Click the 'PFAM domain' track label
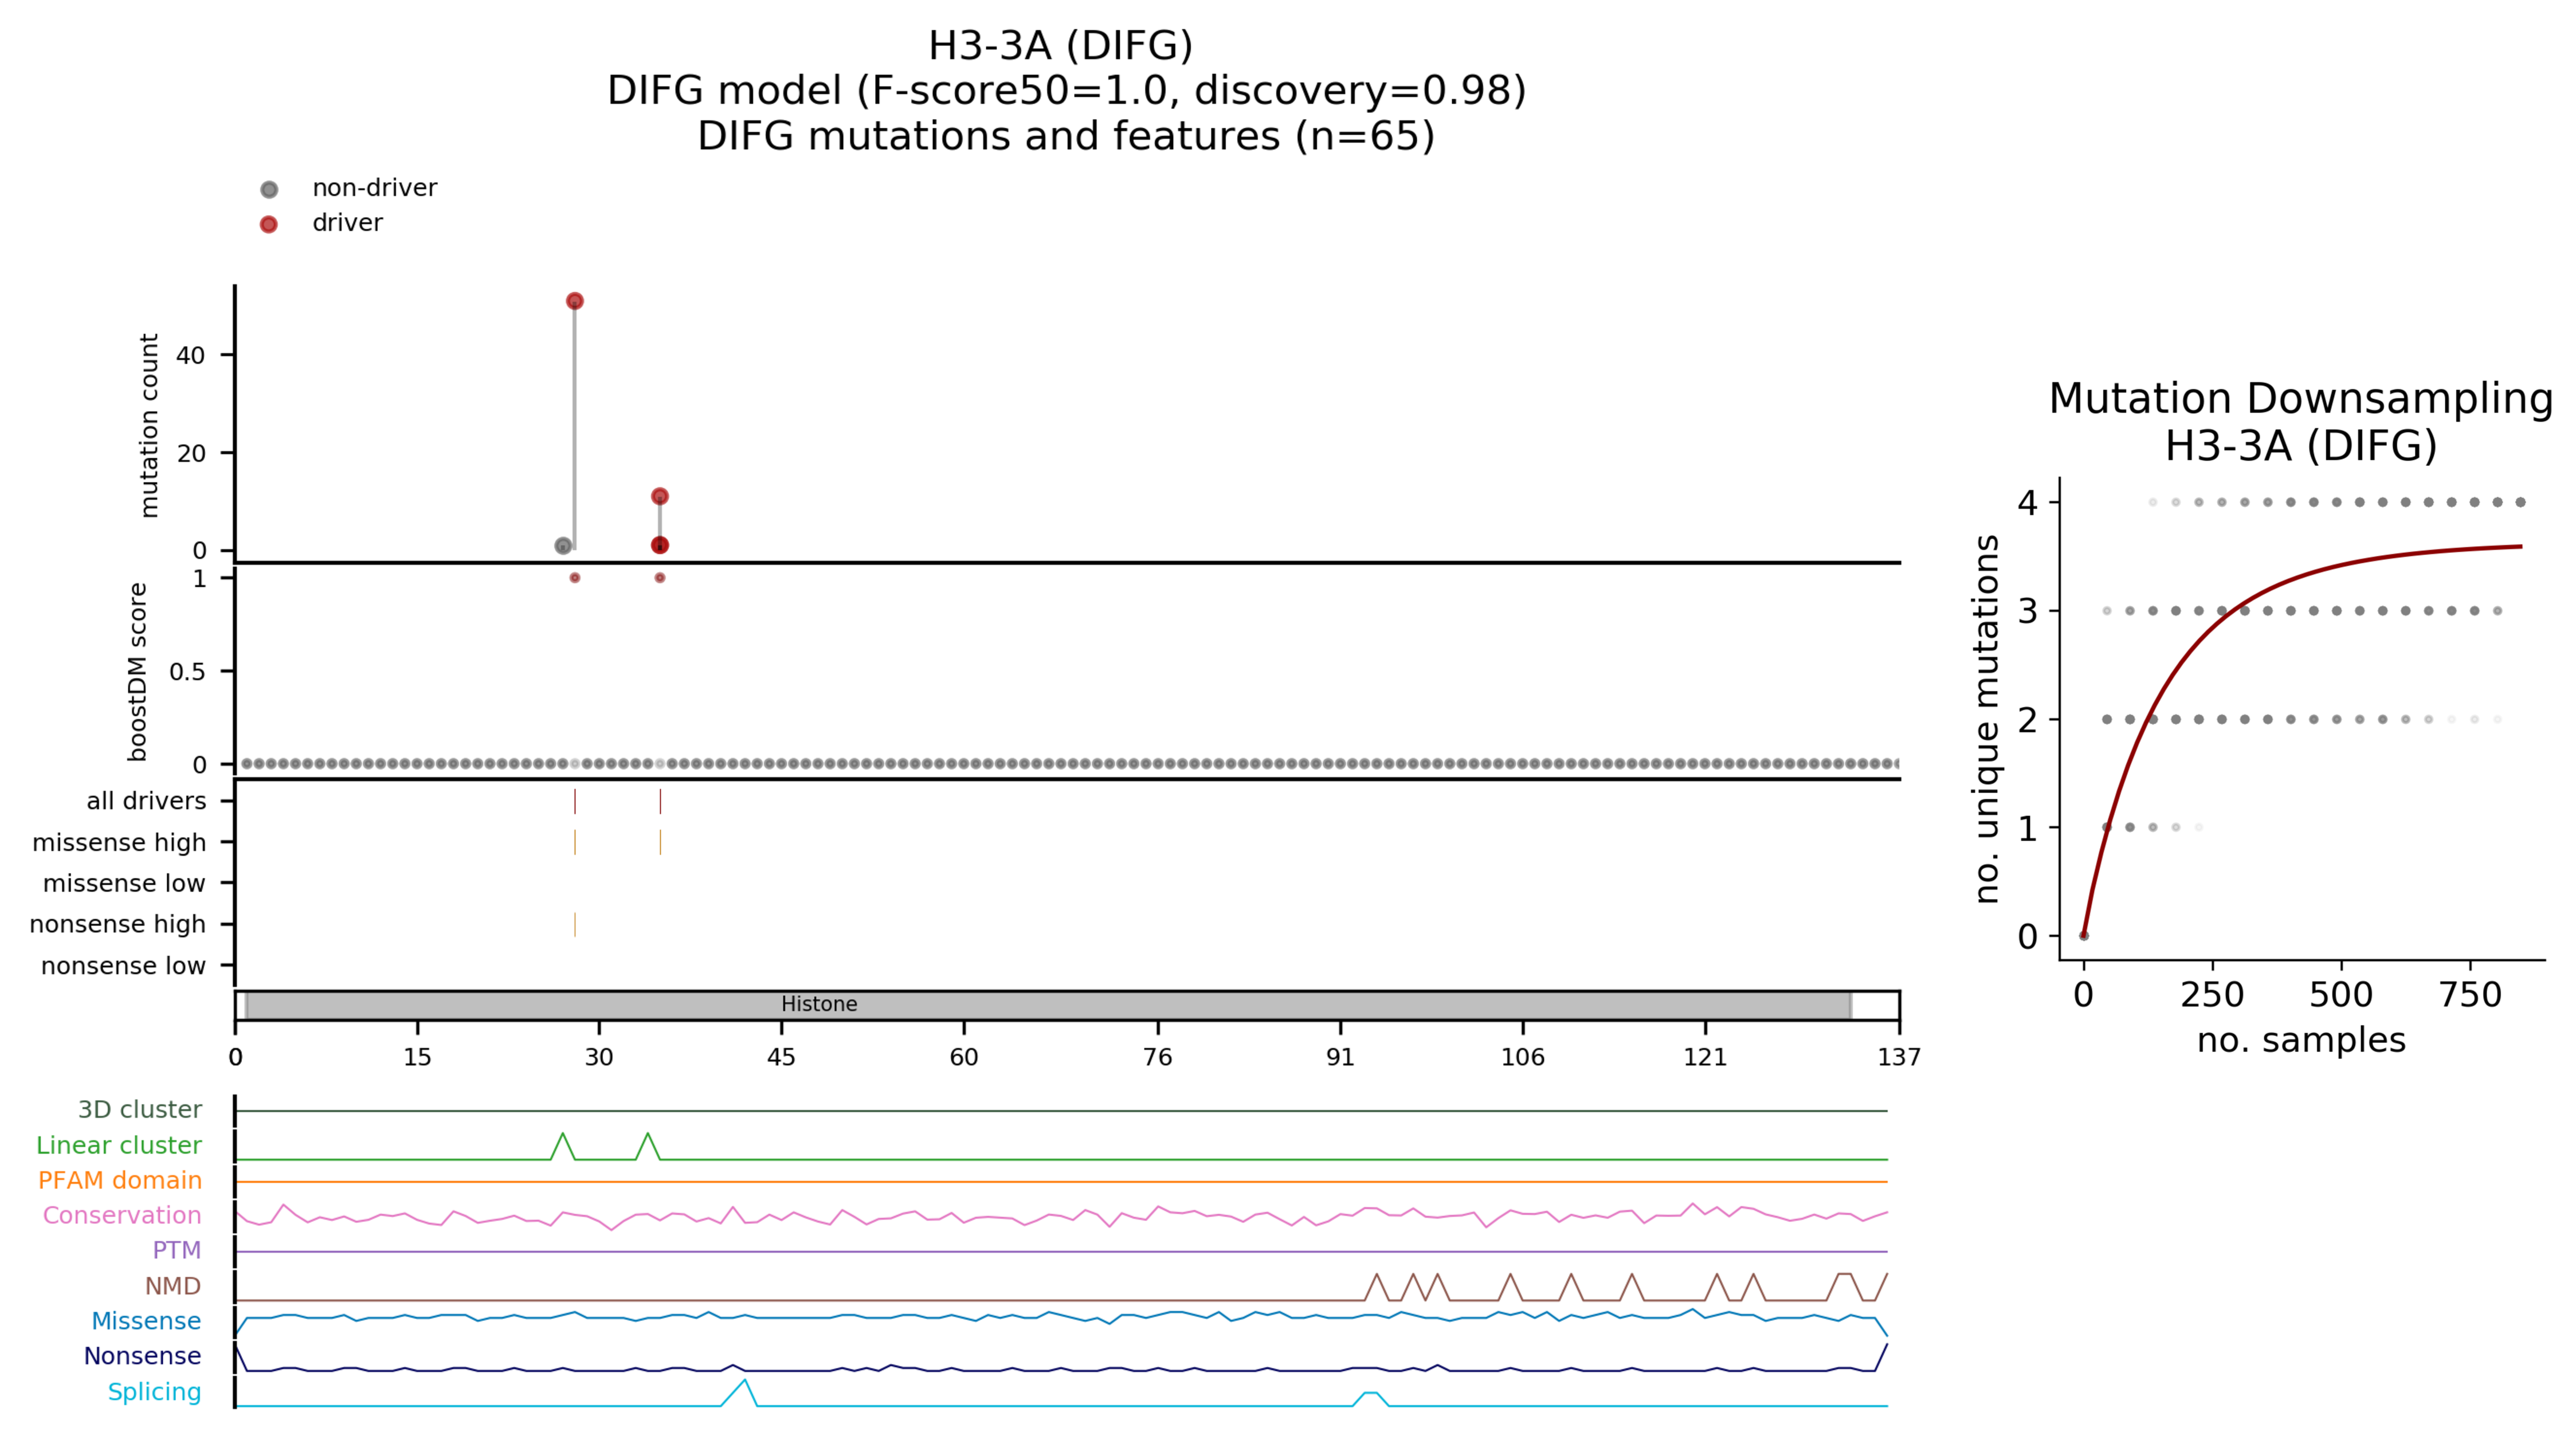Screen dimensions: 2576x1440 coord(120,1180)
